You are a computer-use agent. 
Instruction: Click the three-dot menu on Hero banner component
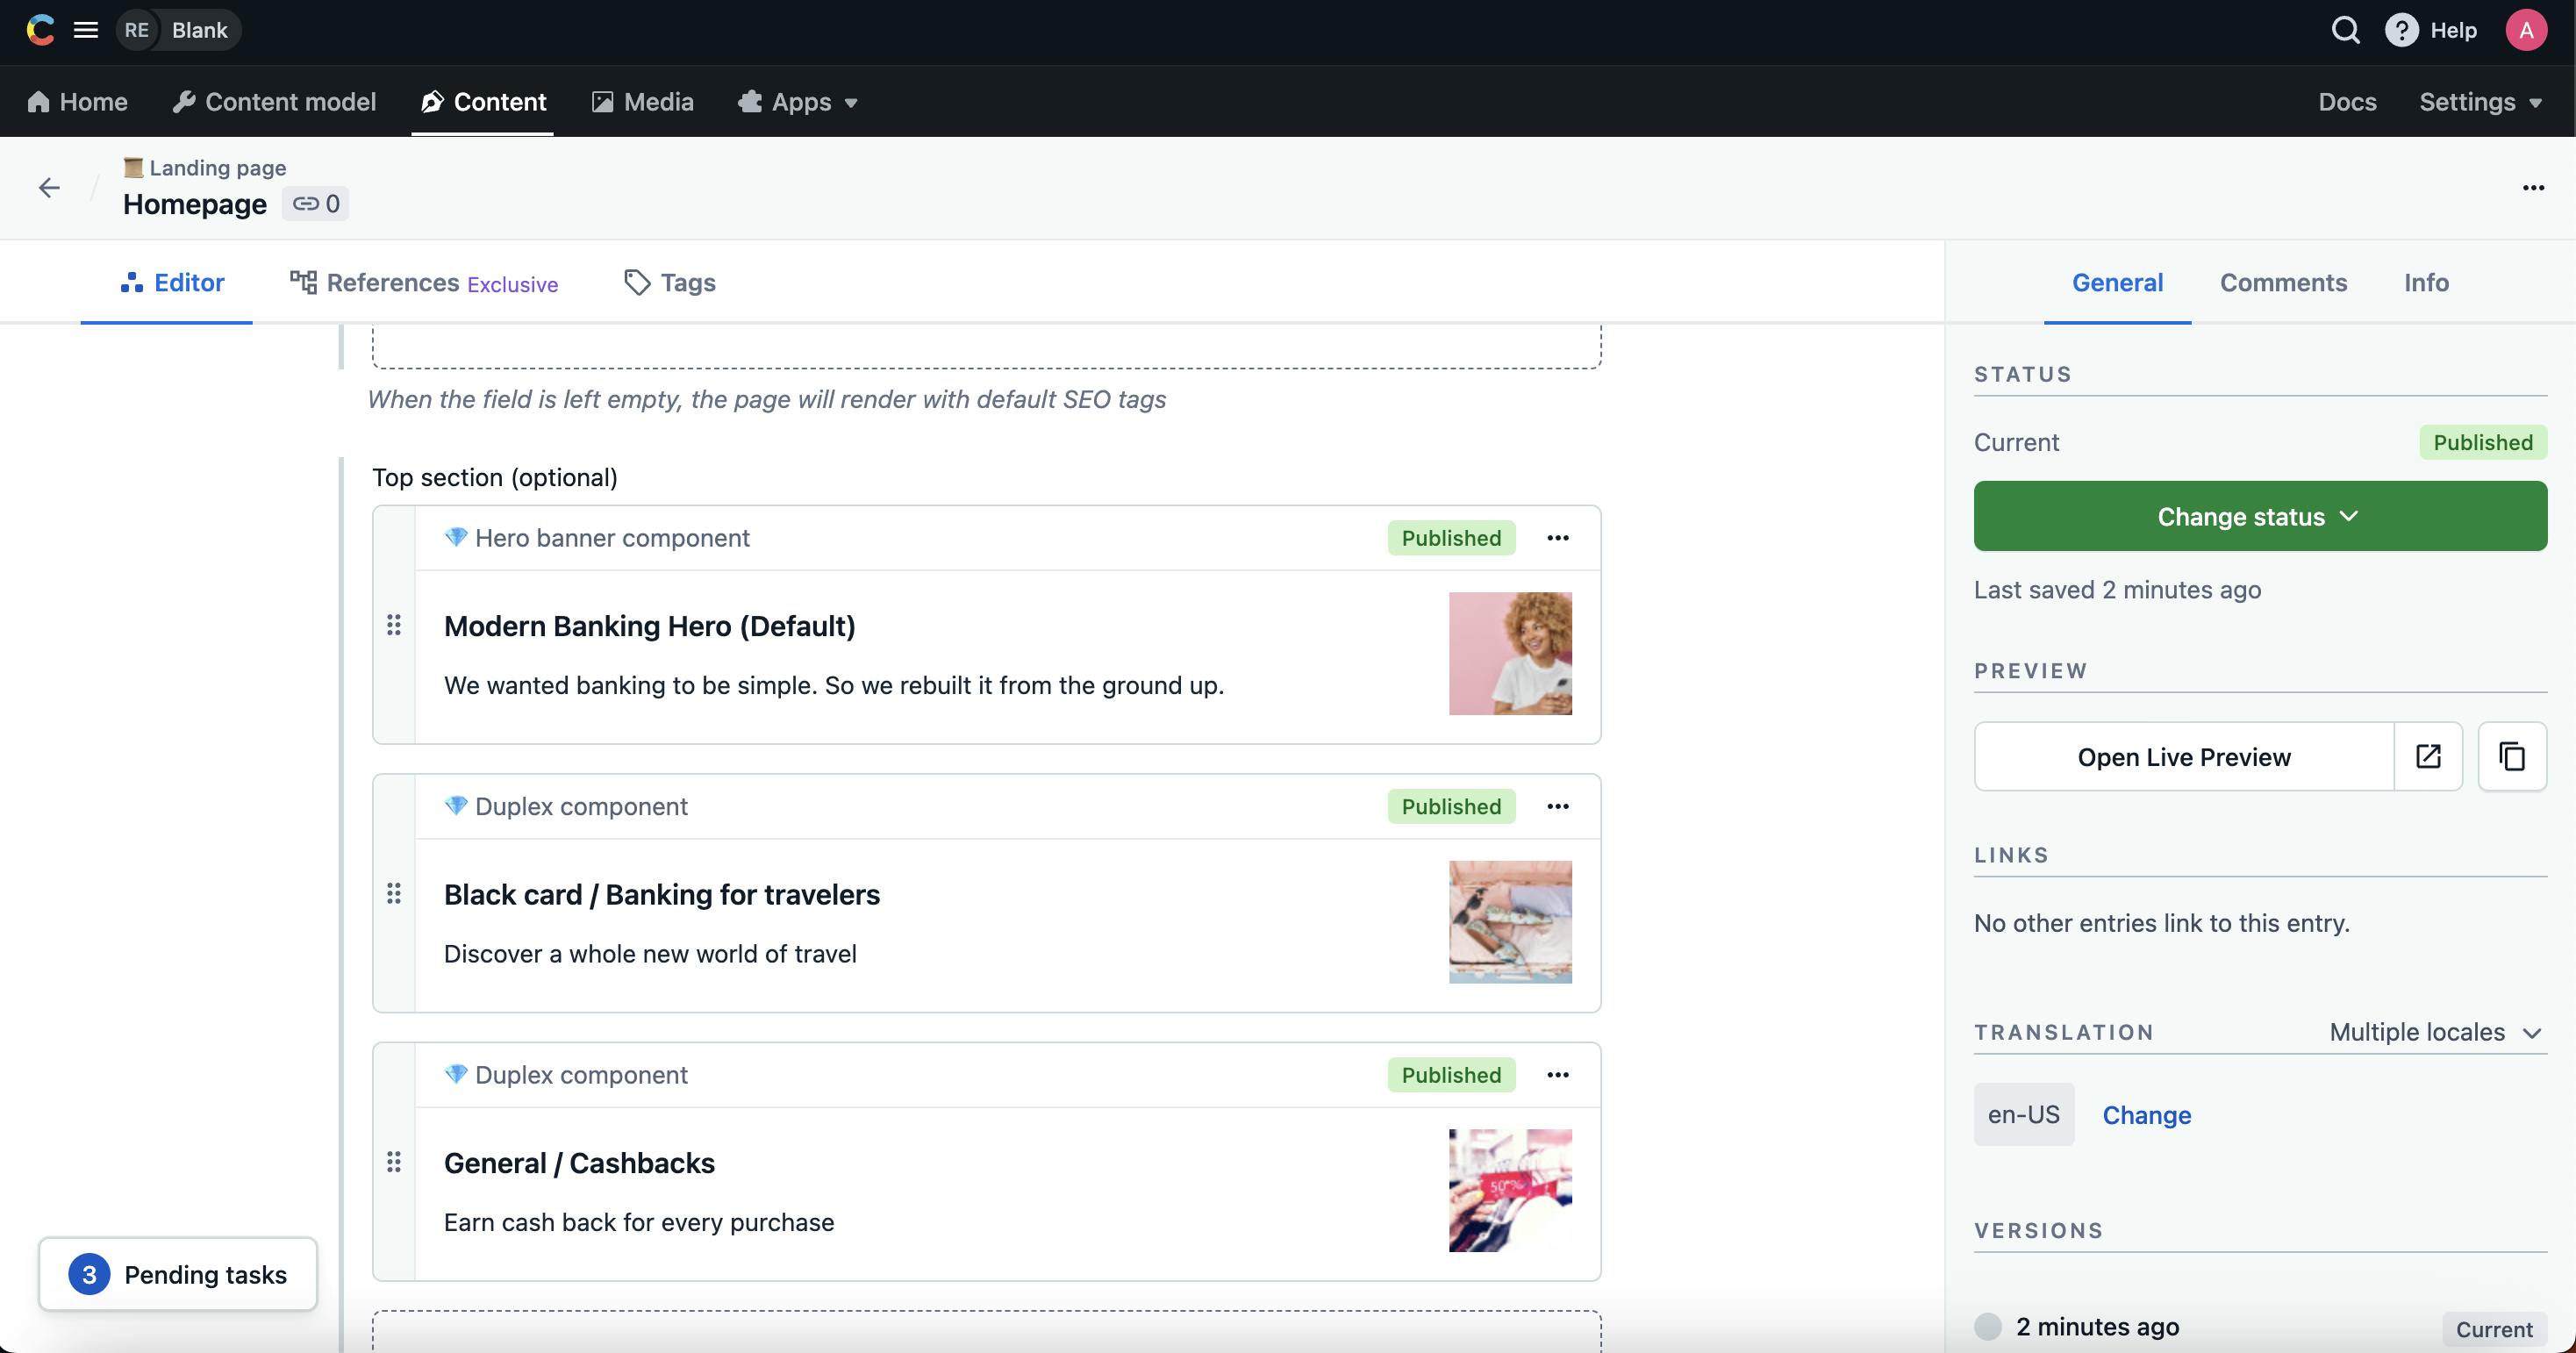coord(1556,539)
